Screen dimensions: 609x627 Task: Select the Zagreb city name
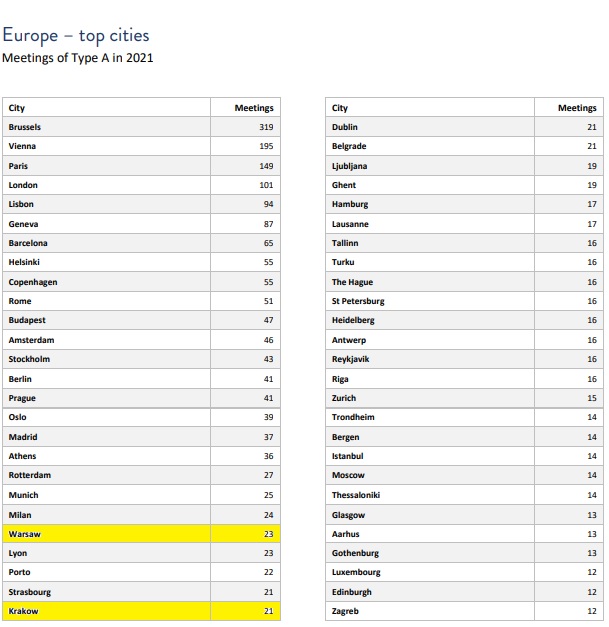pyautogui.click(x=345, y=611)
